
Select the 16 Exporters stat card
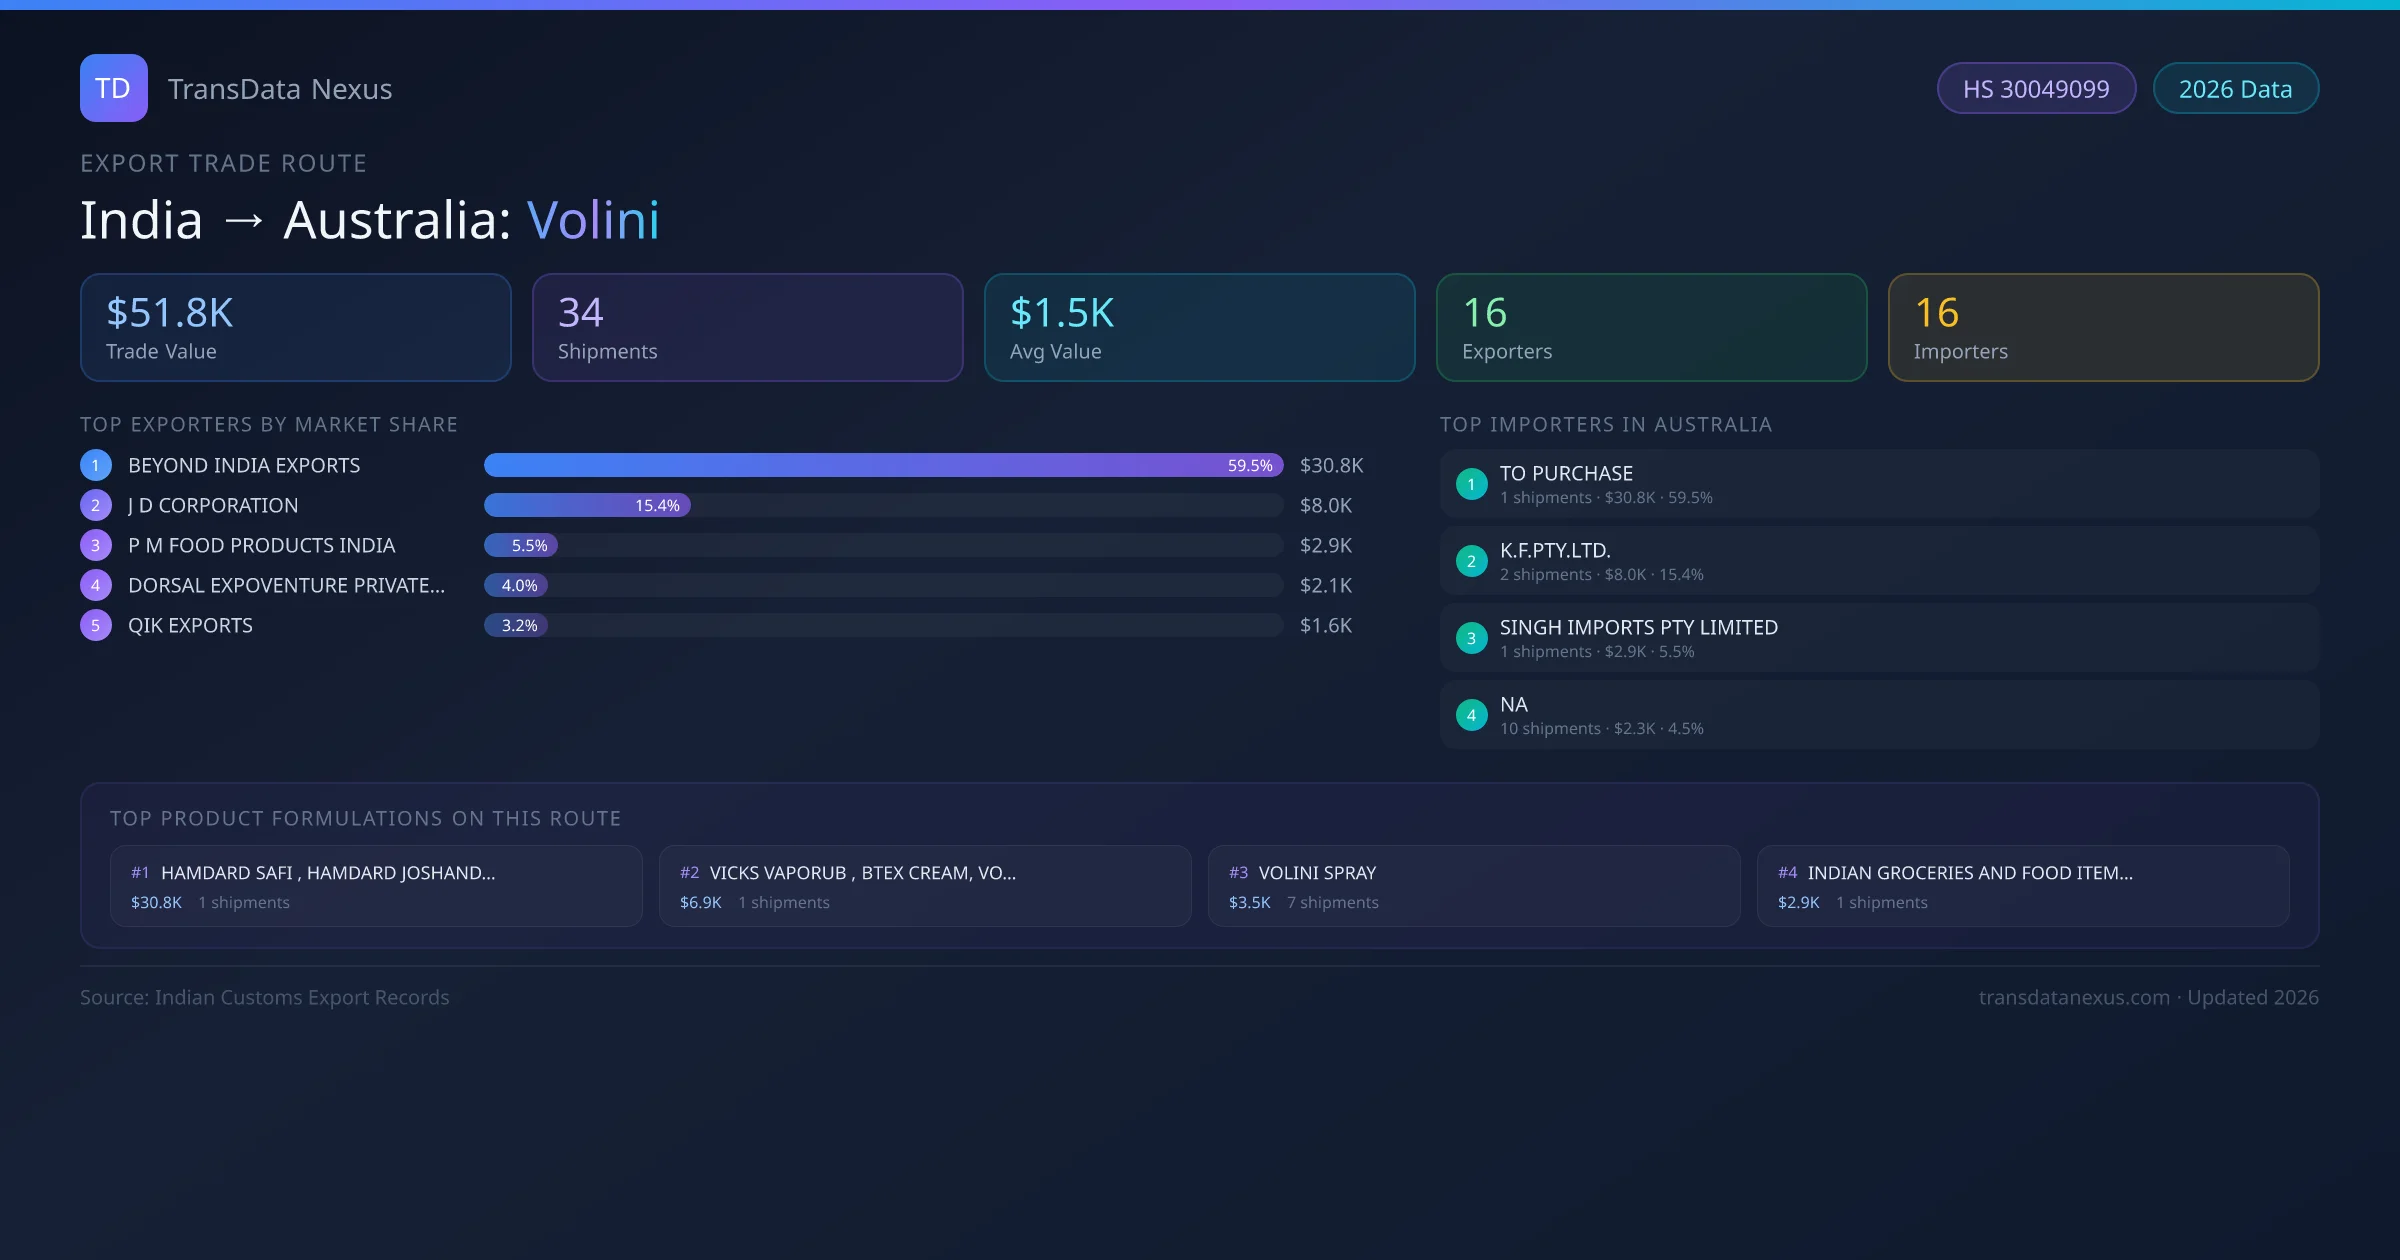click(1651, 327)
